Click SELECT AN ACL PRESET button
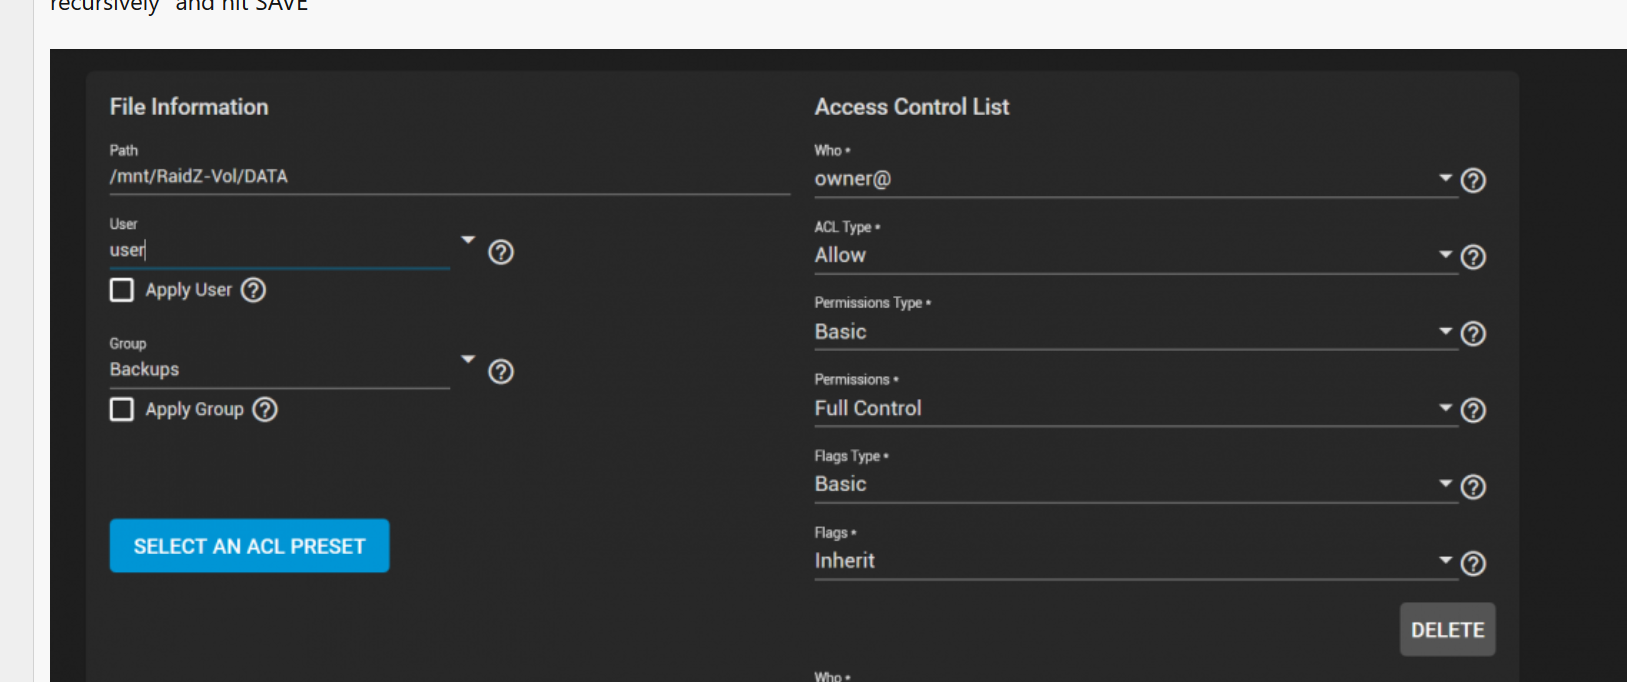1627x682 pixels. pyautogui.click(x=249, y=546)
